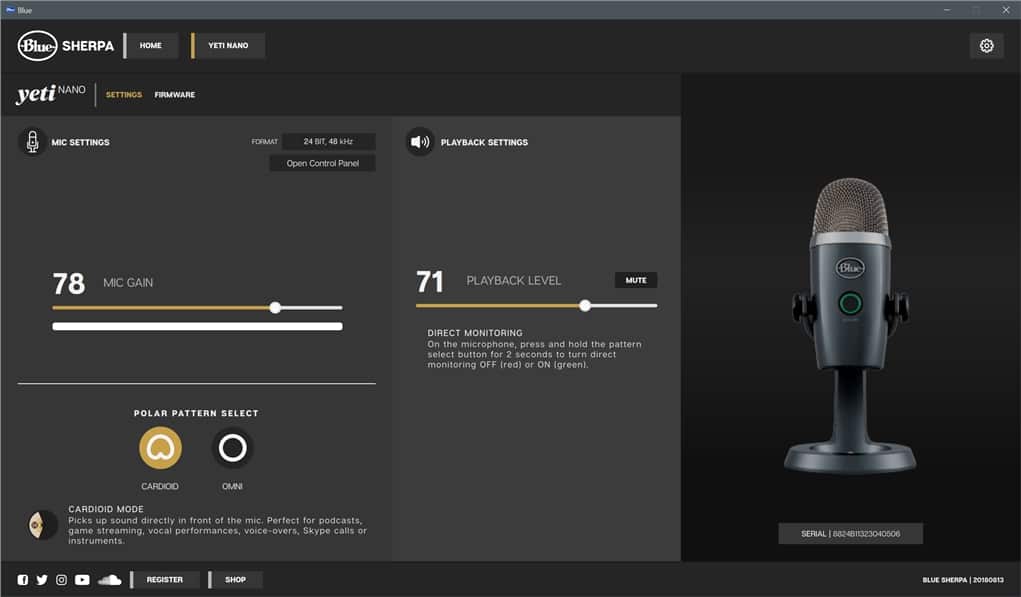The width and height of the screenshot is (1021, 597).
Task: Mute the playback level
Action: (x=636, y=280)
